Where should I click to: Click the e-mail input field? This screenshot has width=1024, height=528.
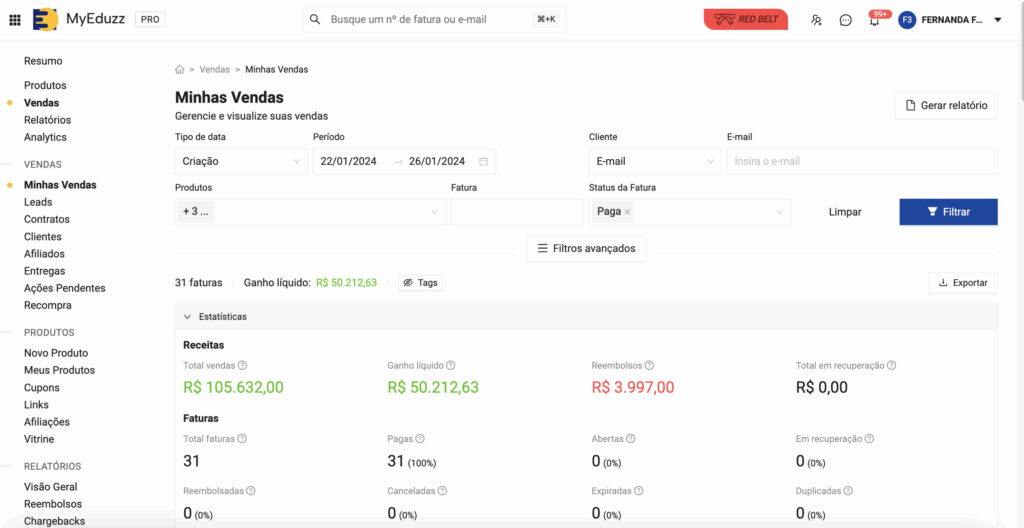(862, 161)
